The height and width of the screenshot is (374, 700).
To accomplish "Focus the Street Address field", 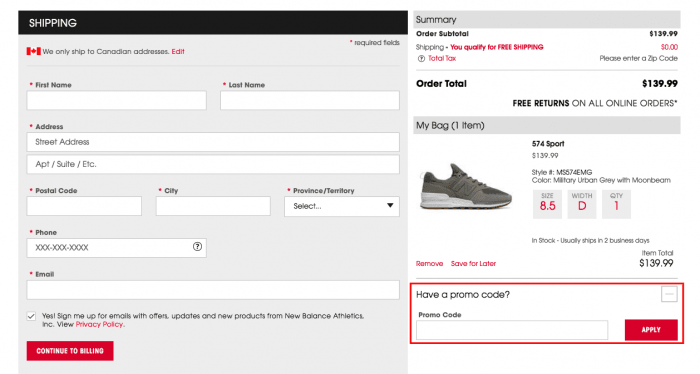I will click(x=213, y=142).
